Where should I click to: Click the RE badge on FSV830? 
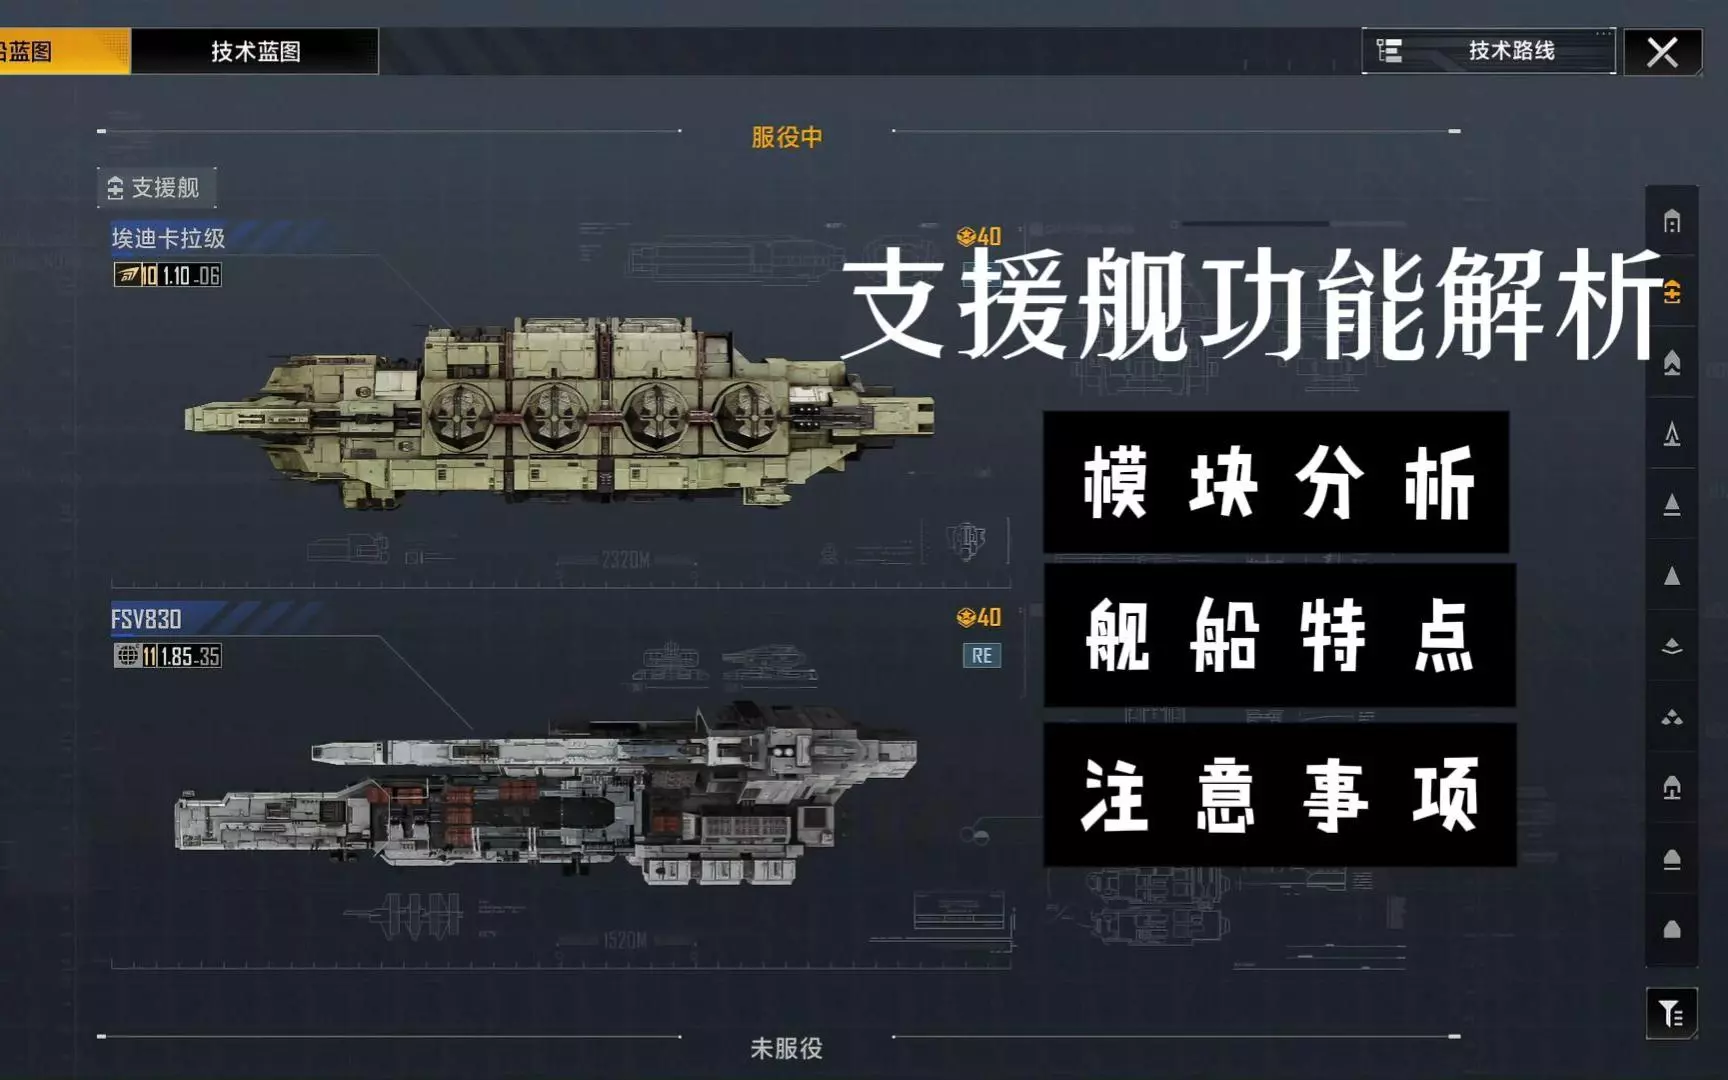click(981, 656)
